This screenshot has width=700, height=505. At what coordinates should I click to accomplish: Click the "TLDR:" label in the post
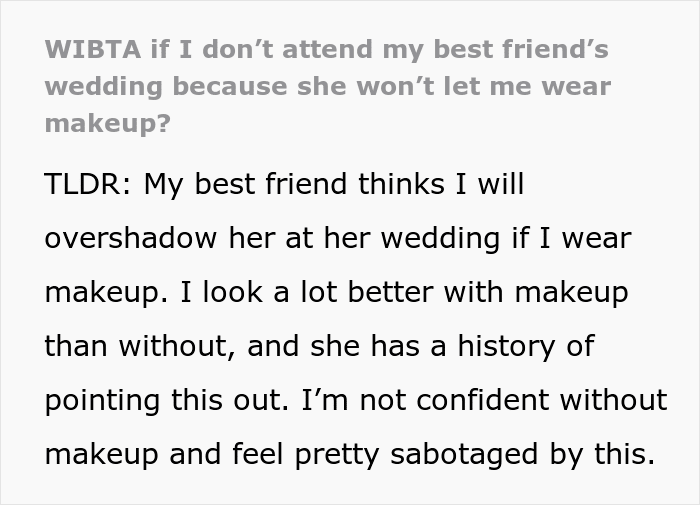point(88,184)
